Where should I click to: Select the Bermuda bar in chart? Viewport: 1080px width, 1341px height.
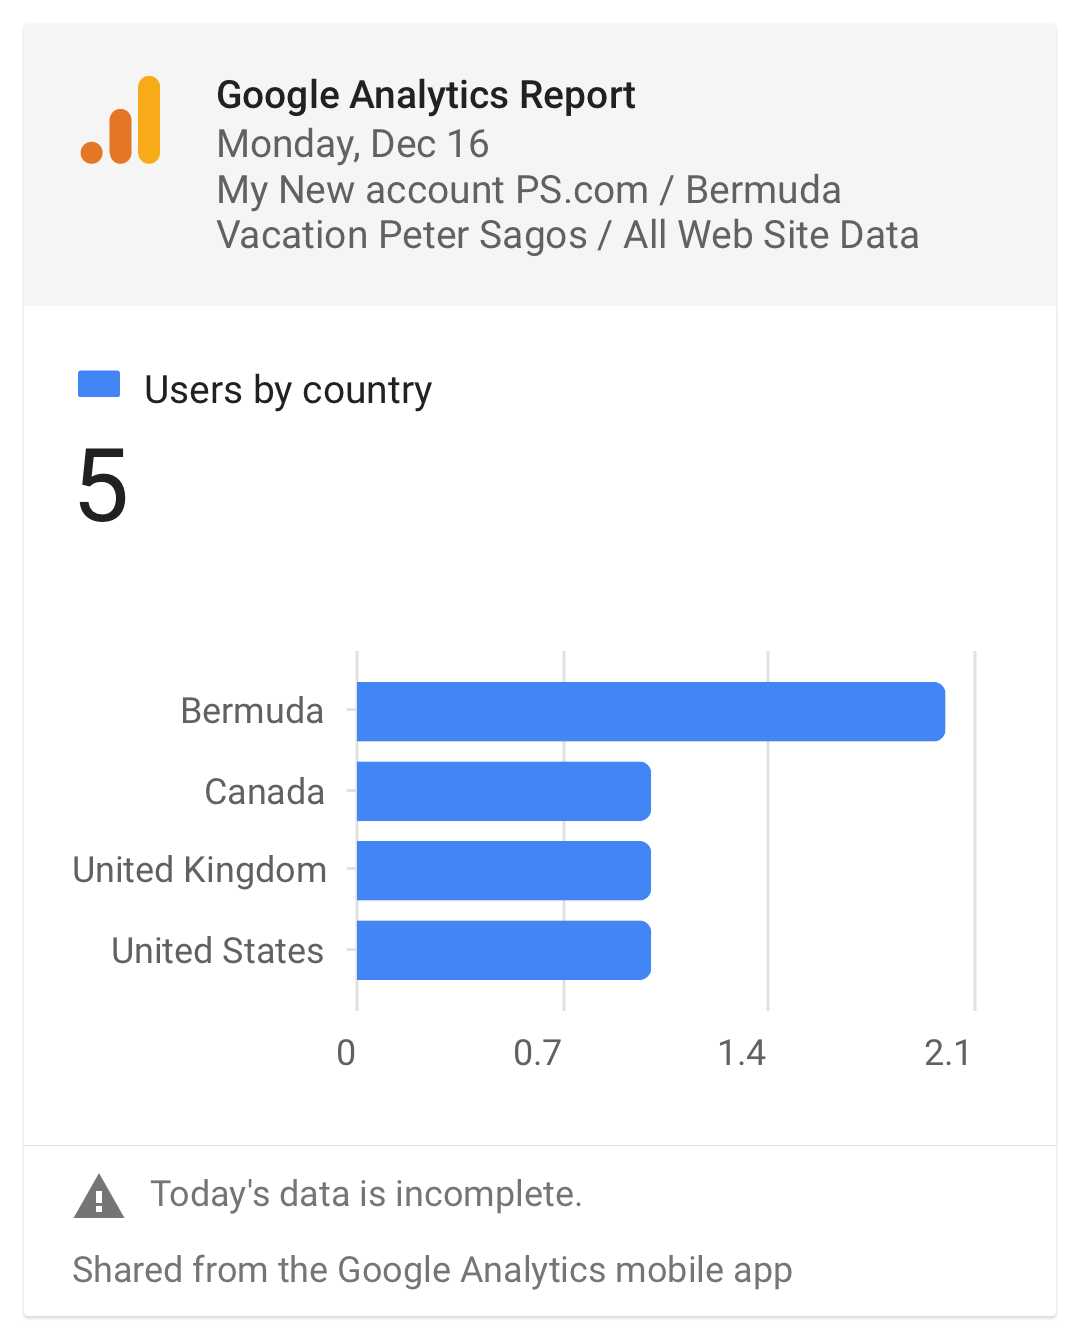point(651,711)
